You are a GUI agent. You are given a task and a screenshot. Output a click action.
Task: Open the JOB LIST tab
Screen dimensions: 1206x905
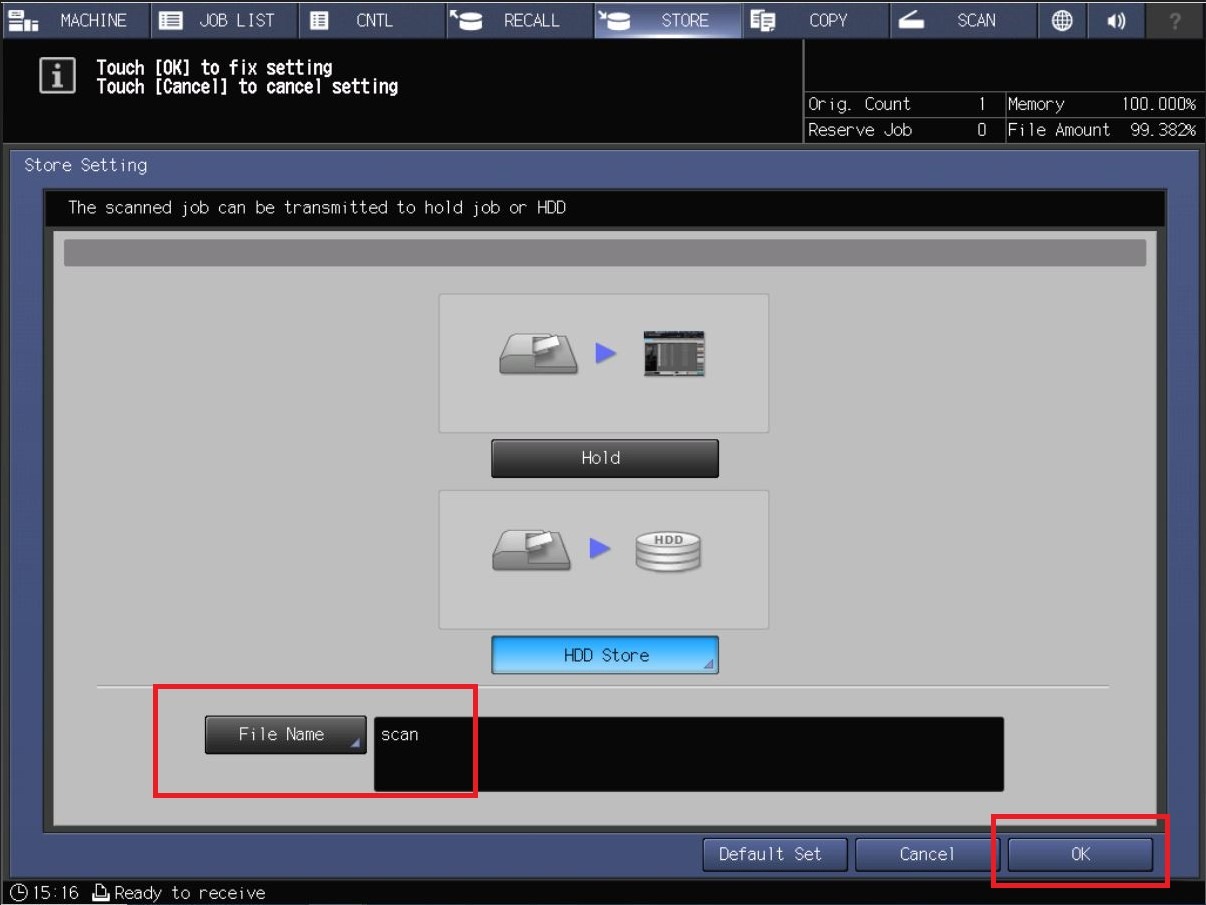point(224,20)
